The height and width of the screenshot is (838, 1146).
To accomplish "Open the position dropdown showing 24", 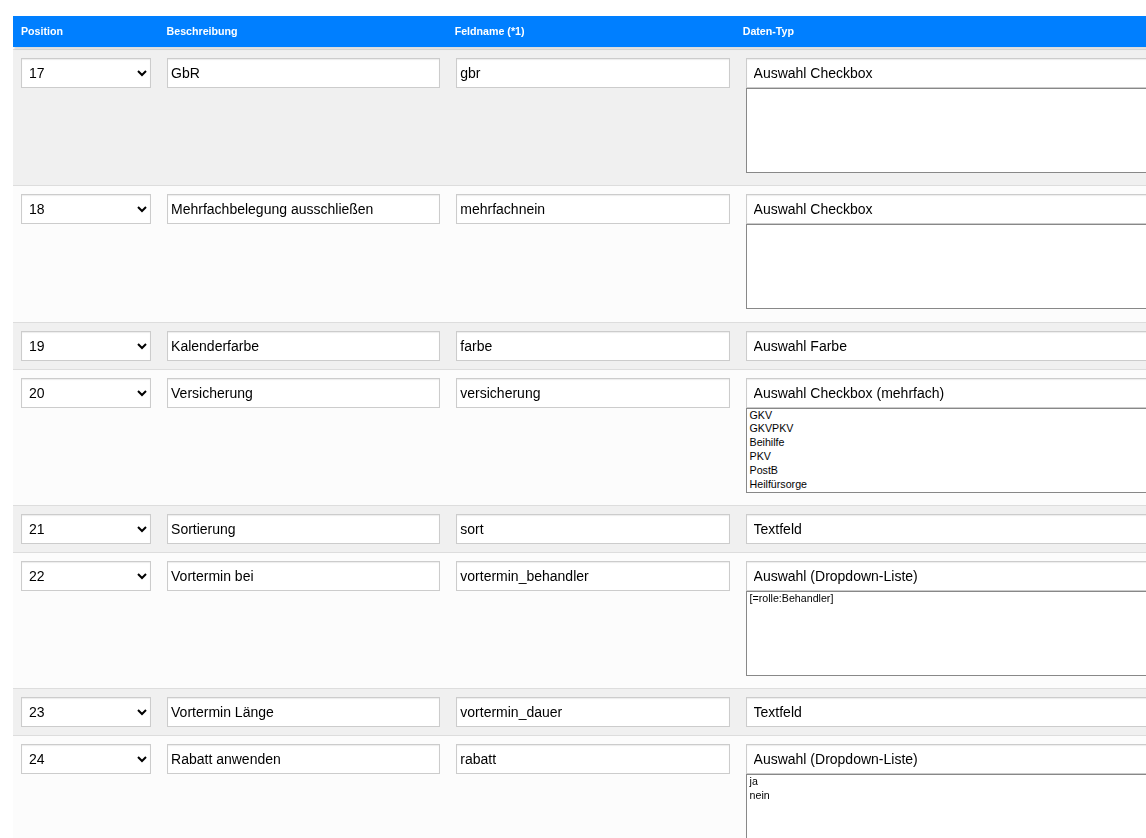I will (x=86, y=759).
